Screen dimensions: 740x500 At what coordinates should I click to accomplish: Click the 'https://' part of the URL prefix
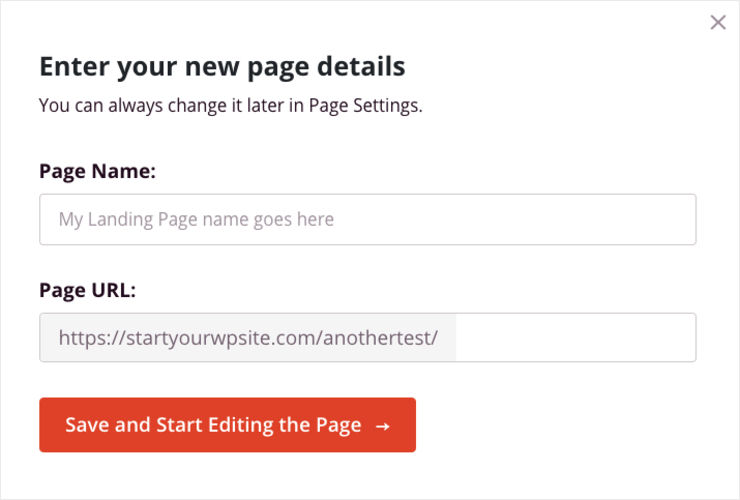click(x=92, y=338)
